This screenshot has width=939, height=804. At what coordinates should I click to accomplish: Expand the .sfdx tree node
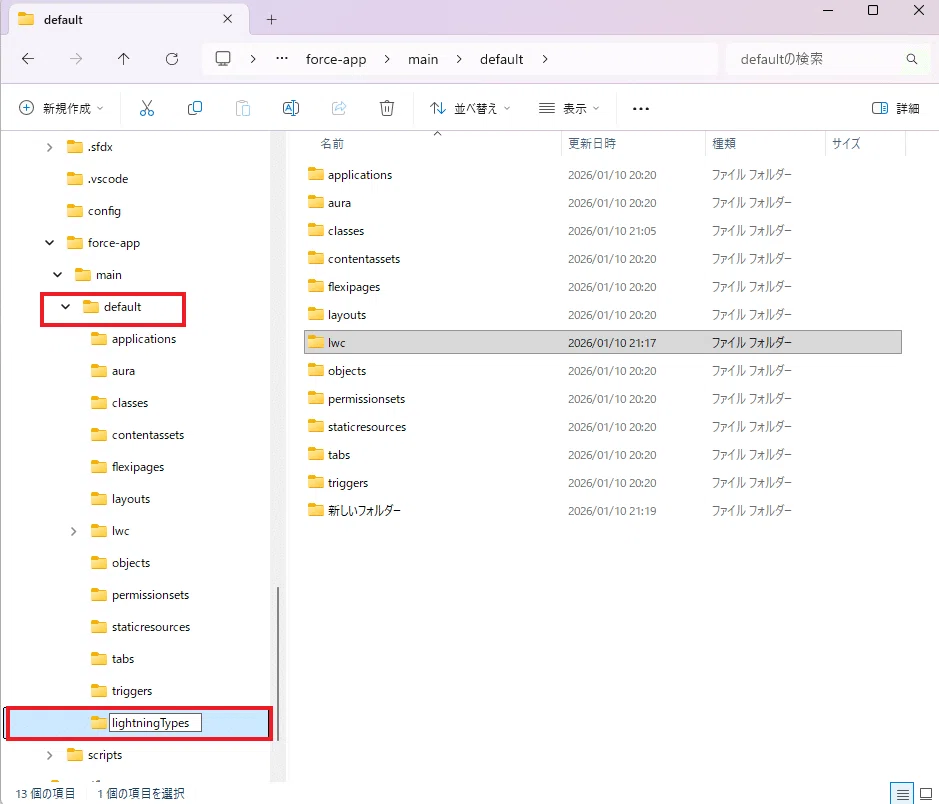(x=50, y=147)
